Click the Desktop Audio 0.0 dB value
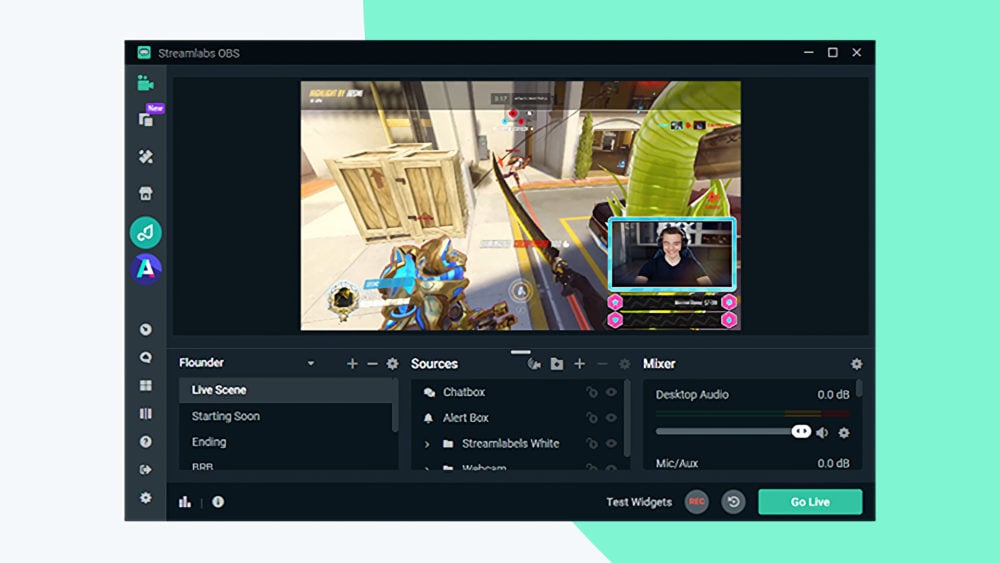 833,395
